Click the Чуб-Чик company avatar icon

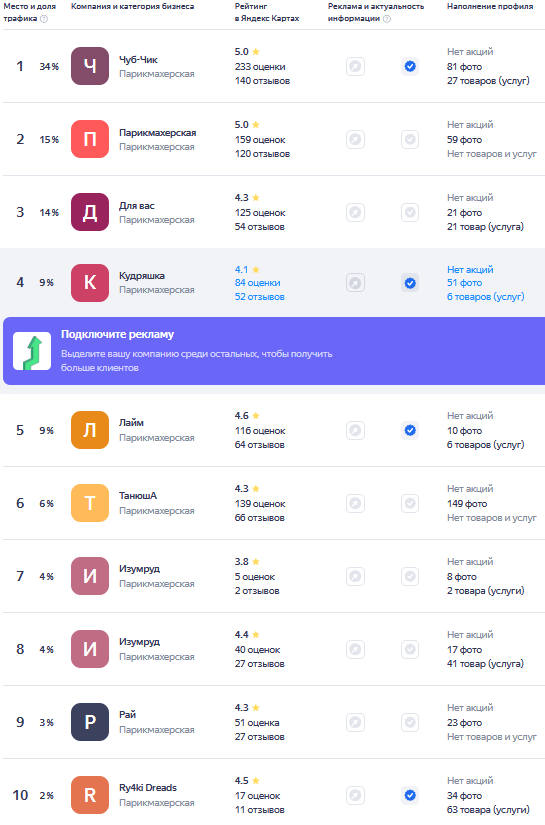pos(90,66)
